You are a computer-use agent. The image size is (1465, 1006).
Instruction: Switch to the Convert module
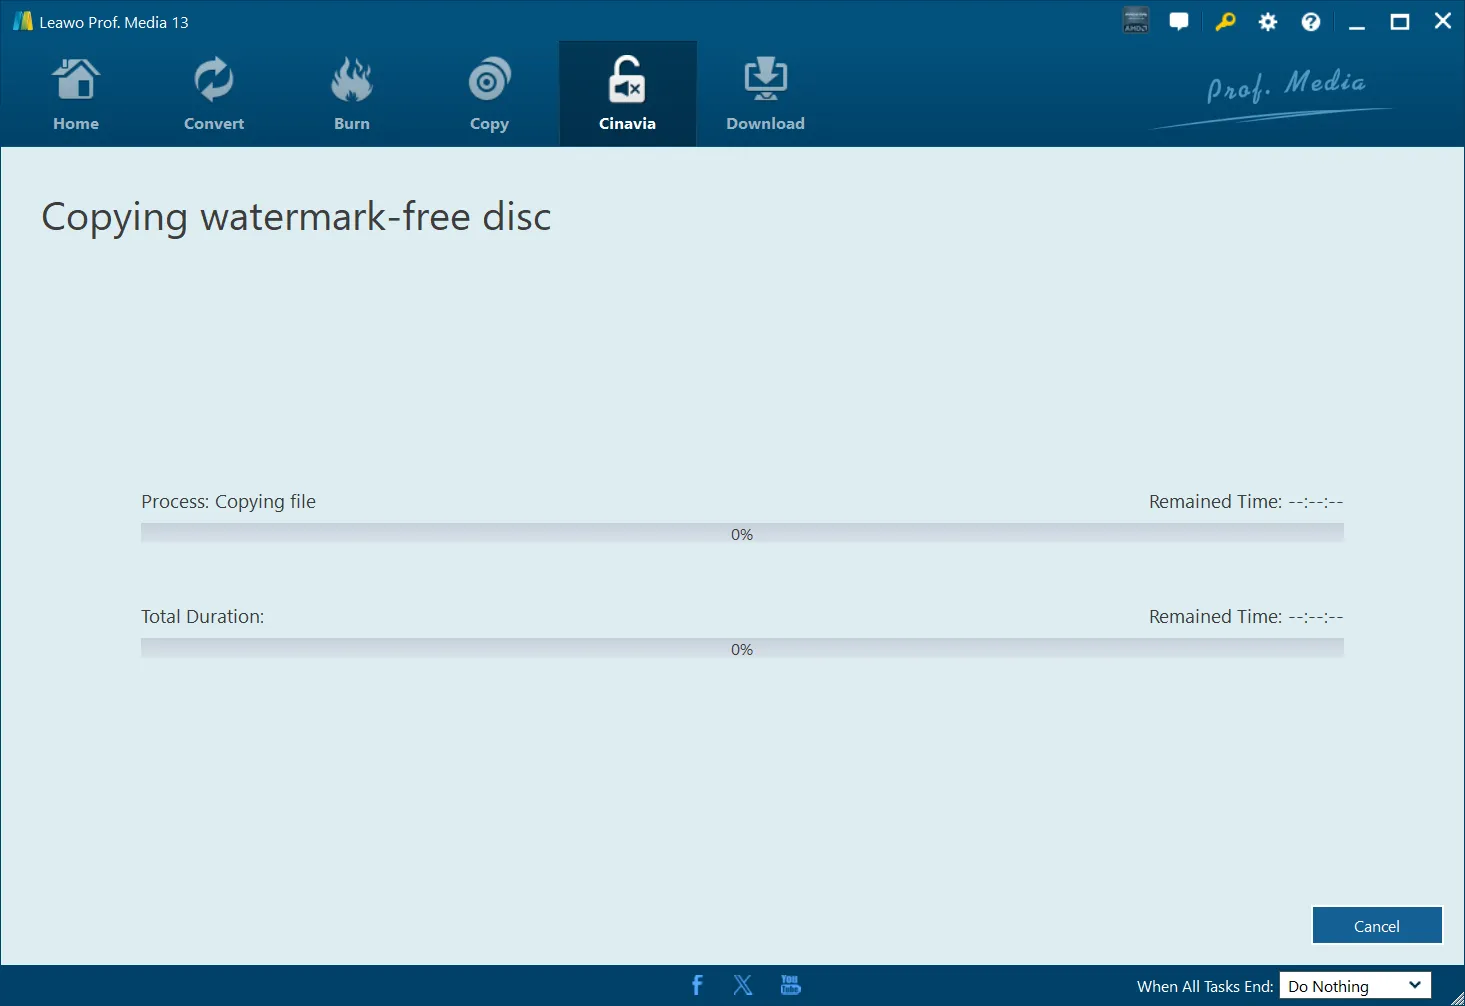(214, 94)
